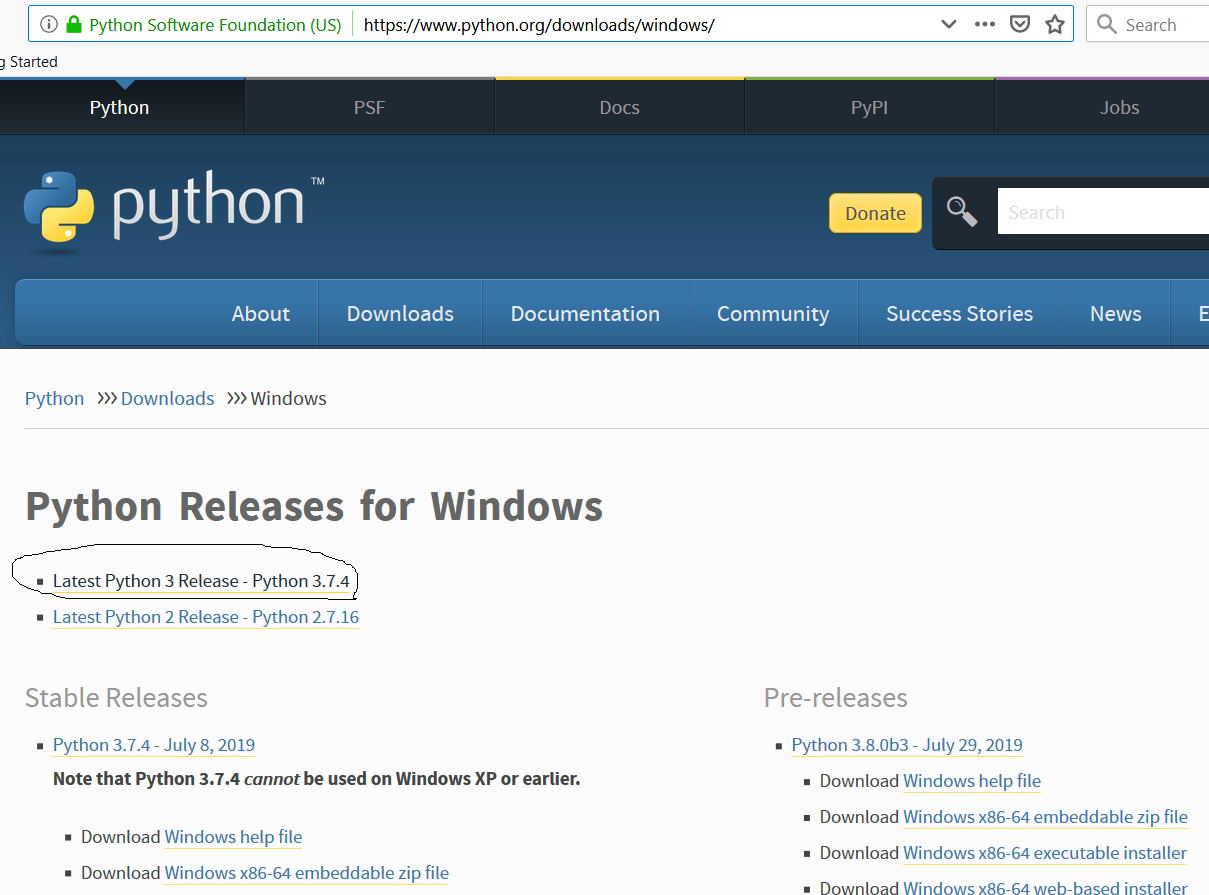The height and width of the screenshot is (895, 1209).
Task: Open the Success Stories navigation menu
Action: [959, 313]
